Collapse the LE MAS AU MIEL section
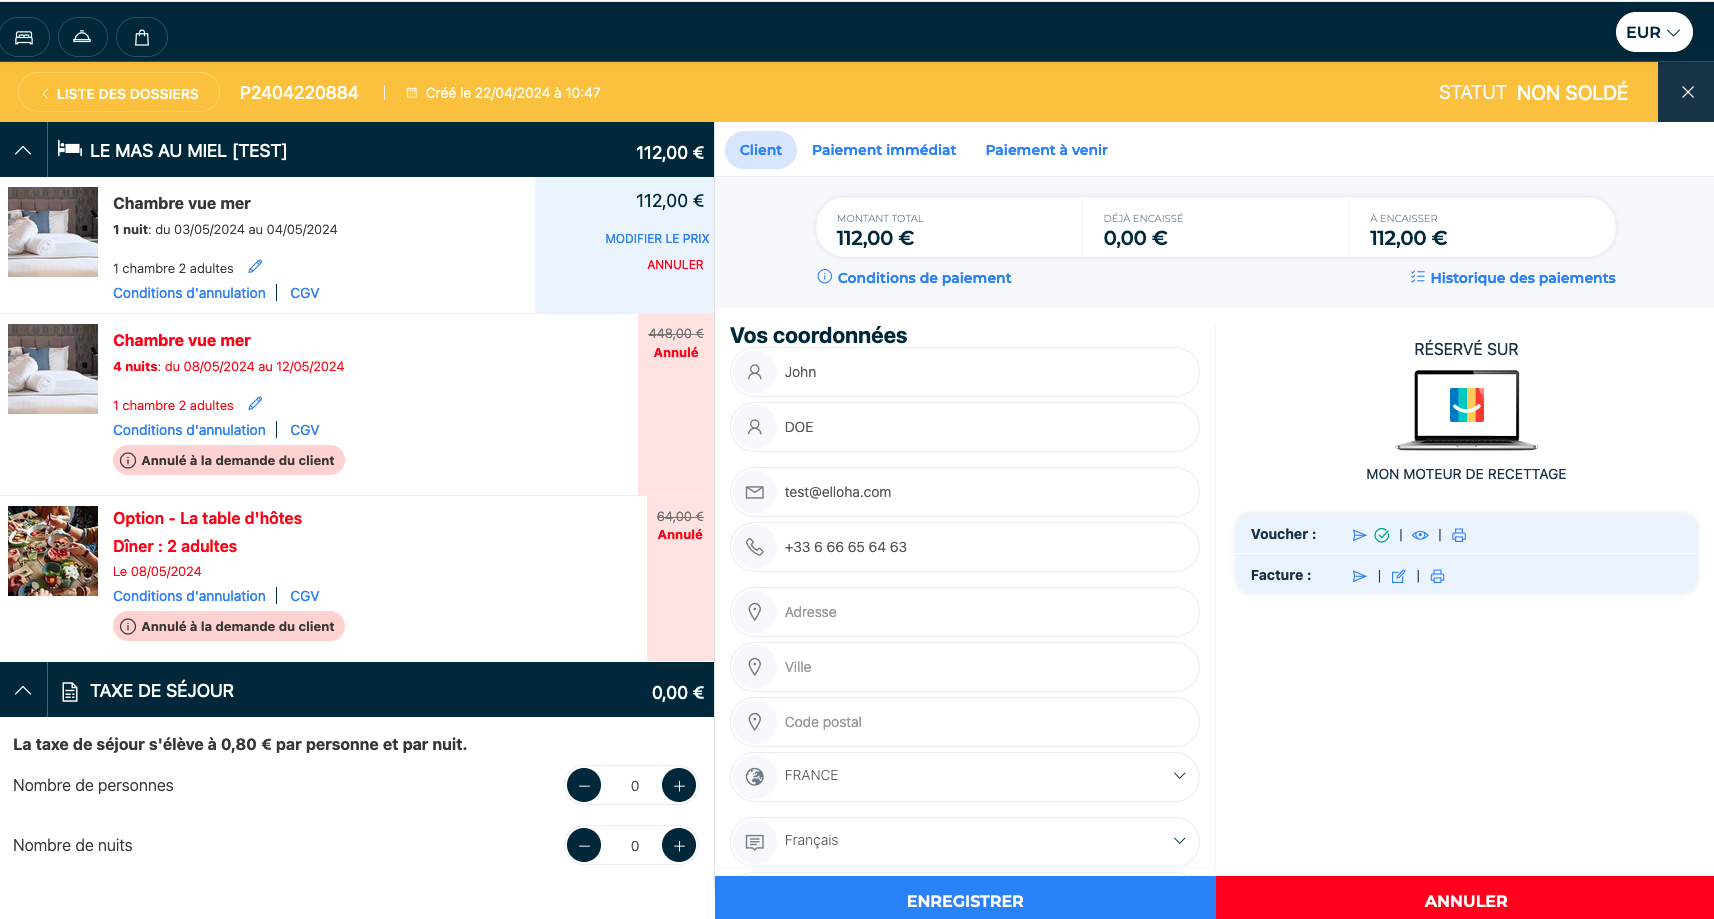Screen dimensions: 1714x919 tap(23, 150)
